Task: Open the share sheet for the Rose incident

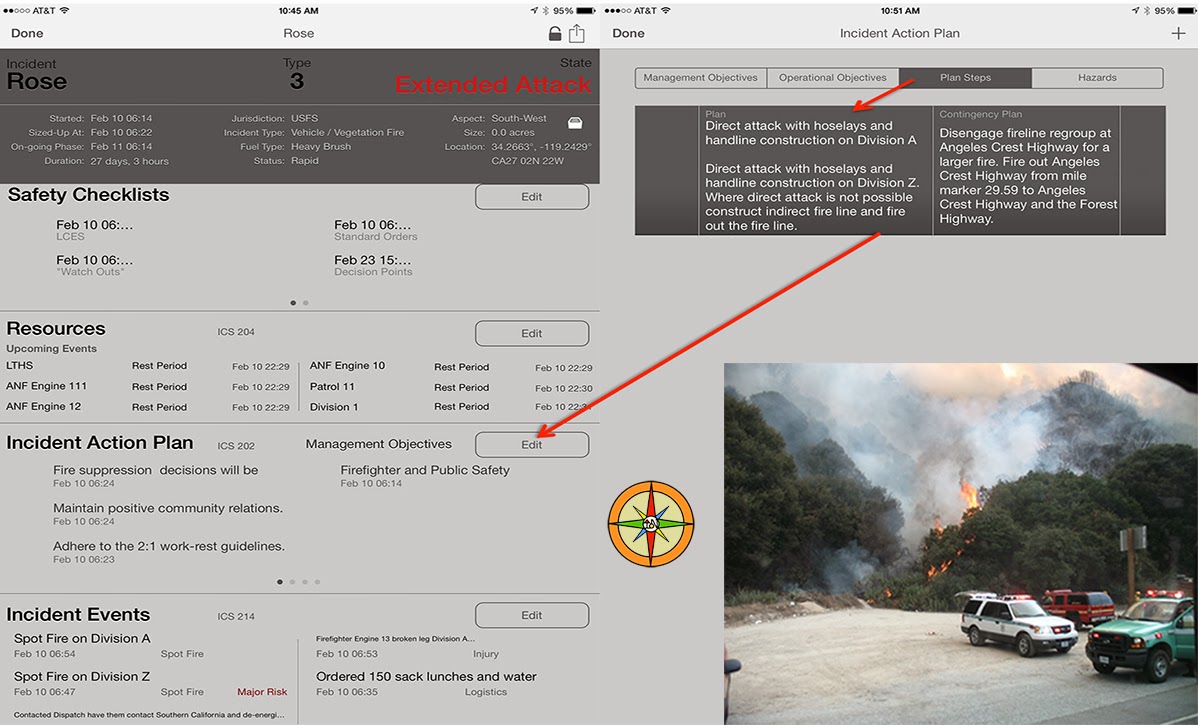Action: coord(577,33)
